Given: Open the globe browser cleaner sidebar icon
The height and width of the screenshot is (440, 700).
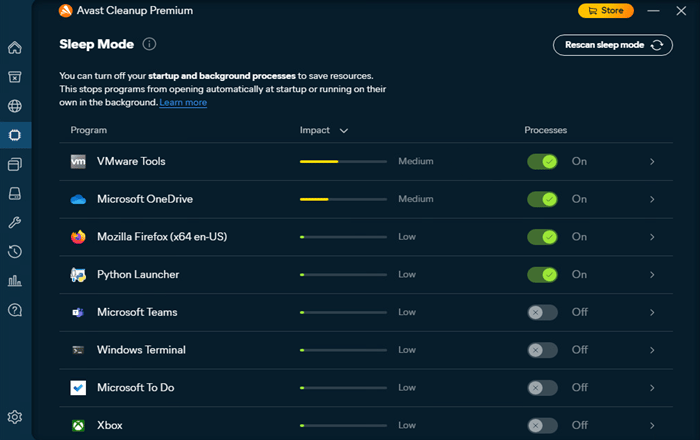Looking at the screenshot, I should point(15,106).
